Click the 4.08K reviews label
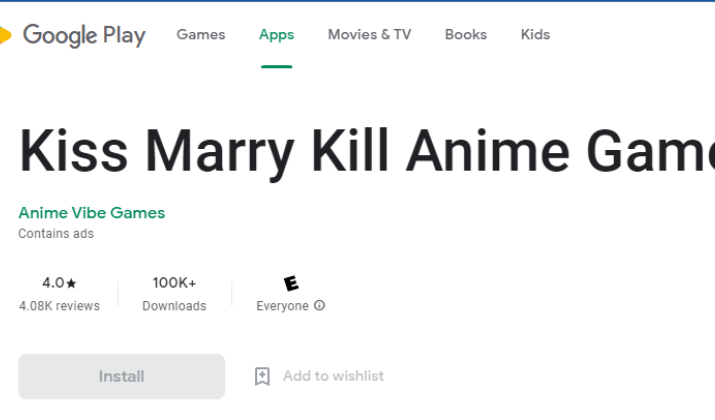The width and height of the screenshot is (715, 420). coord(59,306)
